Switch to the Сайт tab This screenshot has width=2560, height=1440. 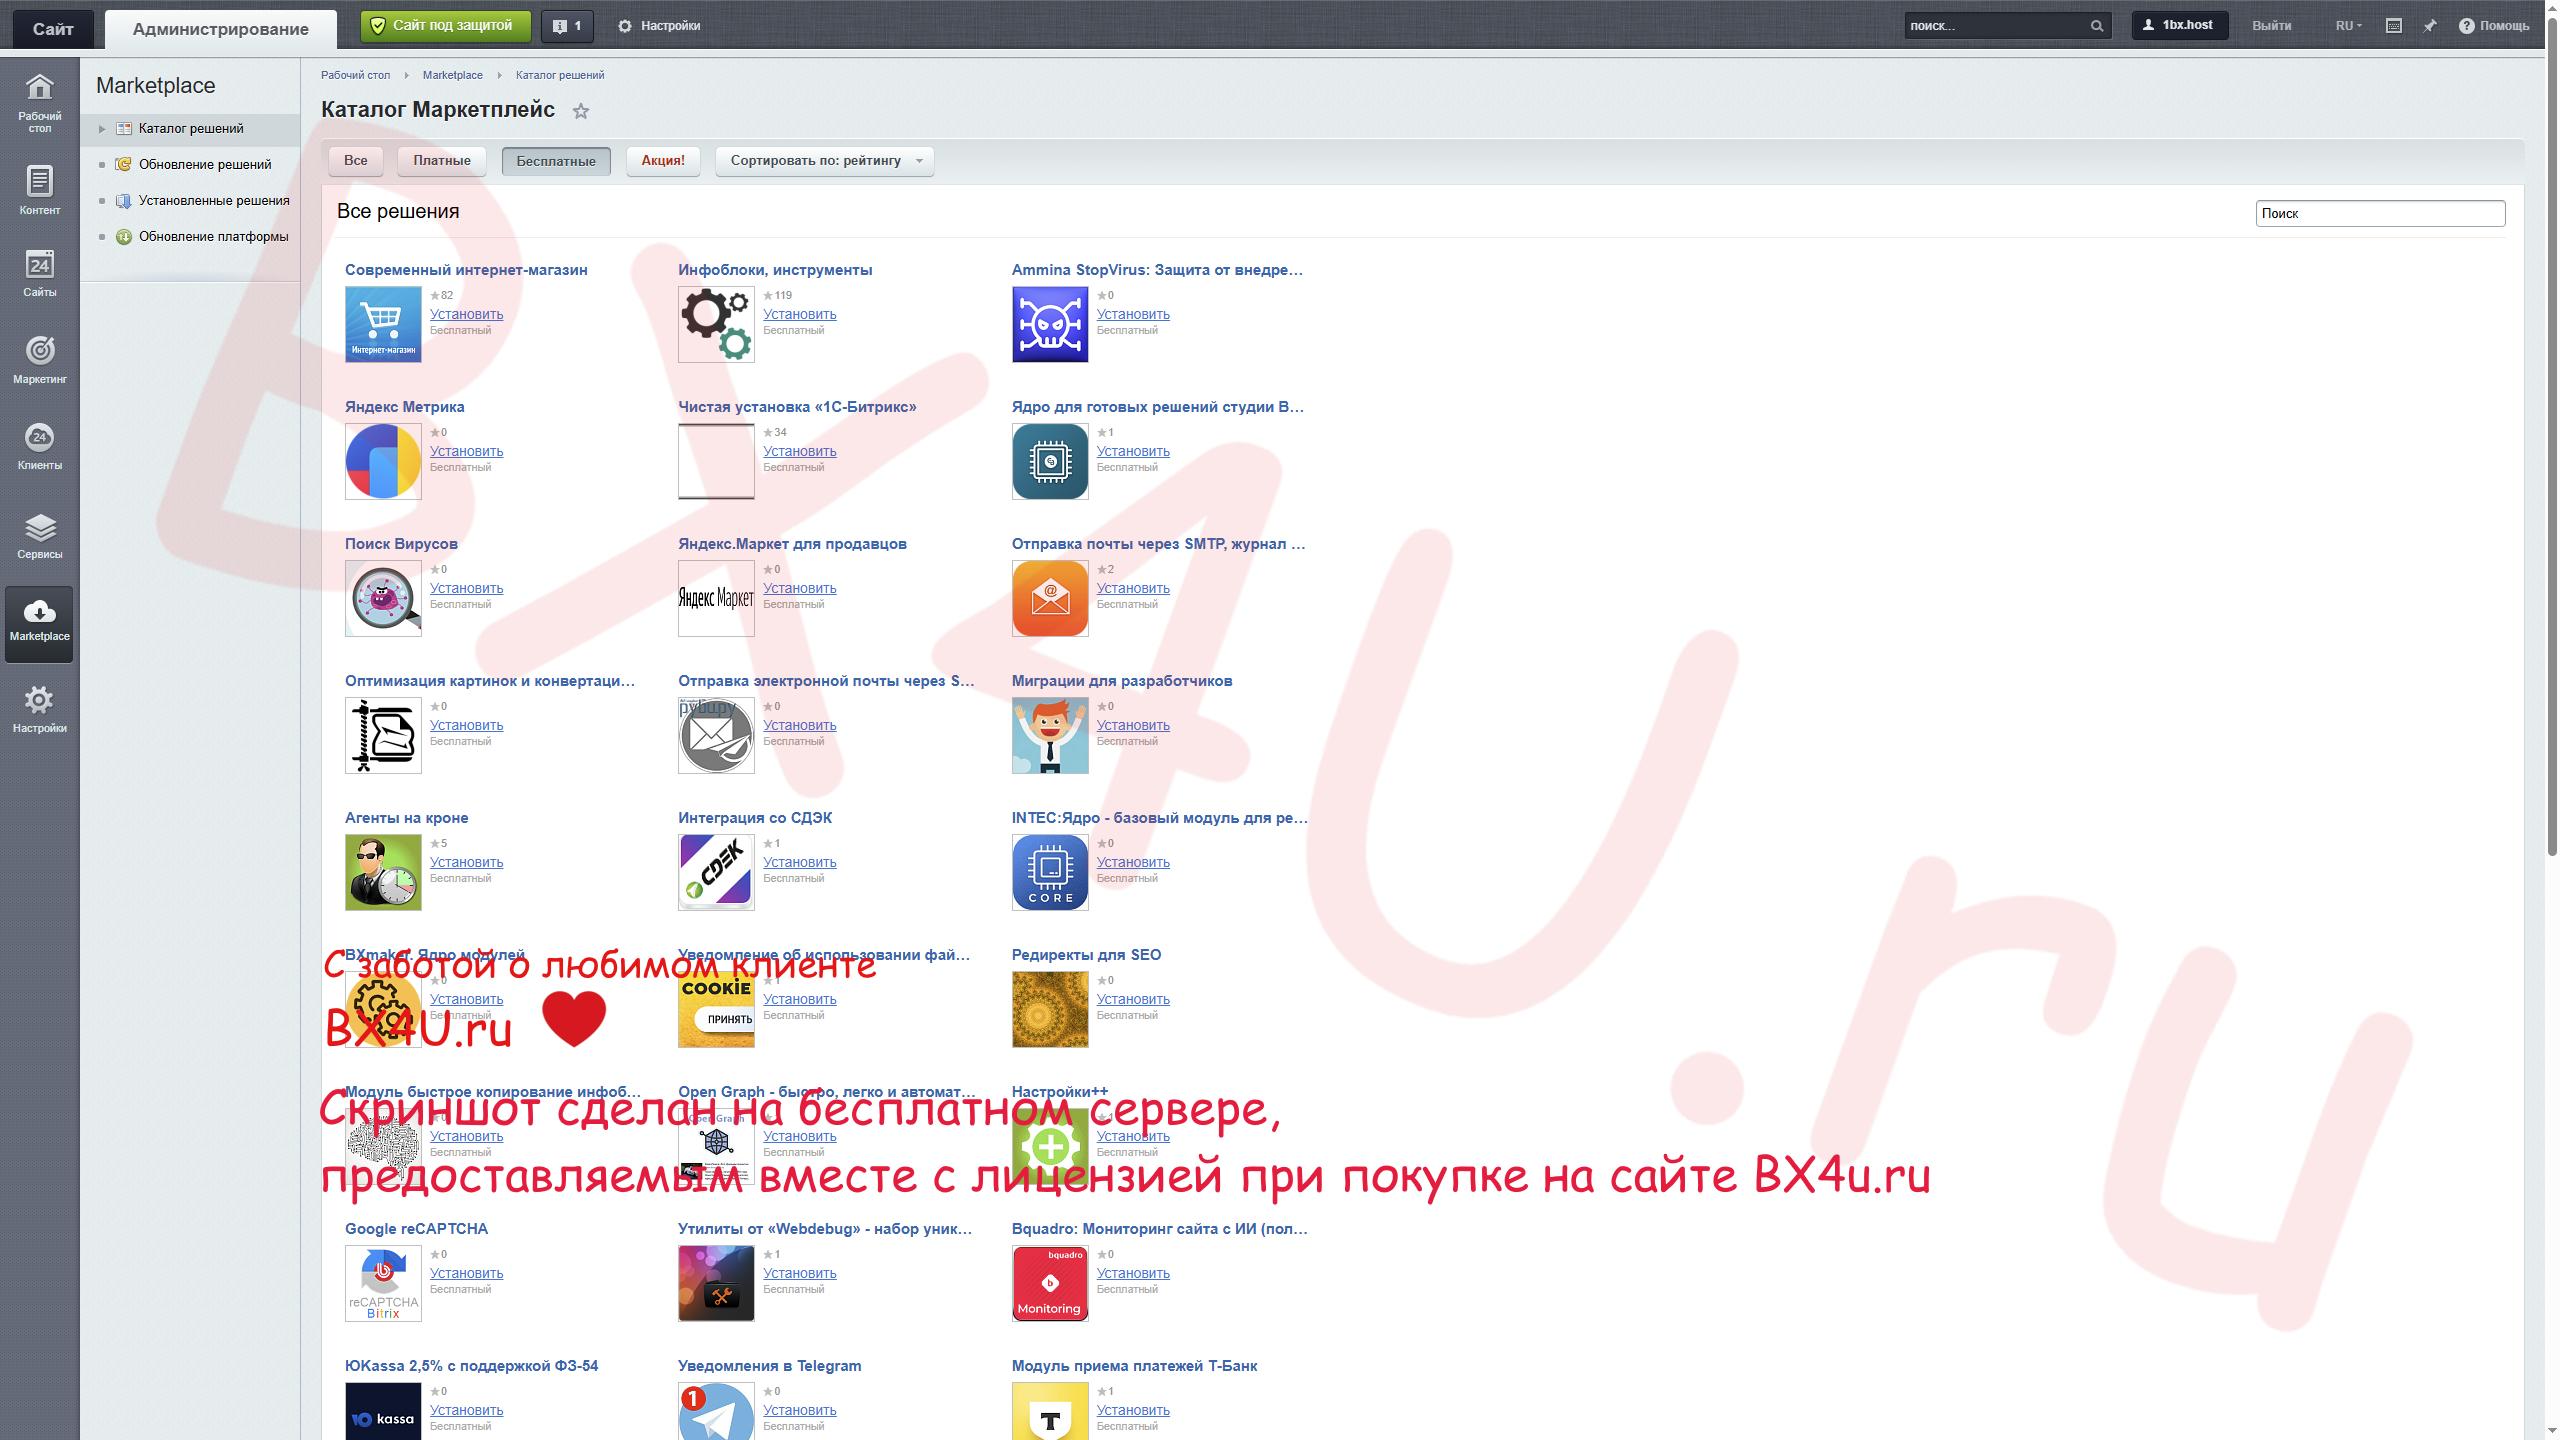(53, 29)
